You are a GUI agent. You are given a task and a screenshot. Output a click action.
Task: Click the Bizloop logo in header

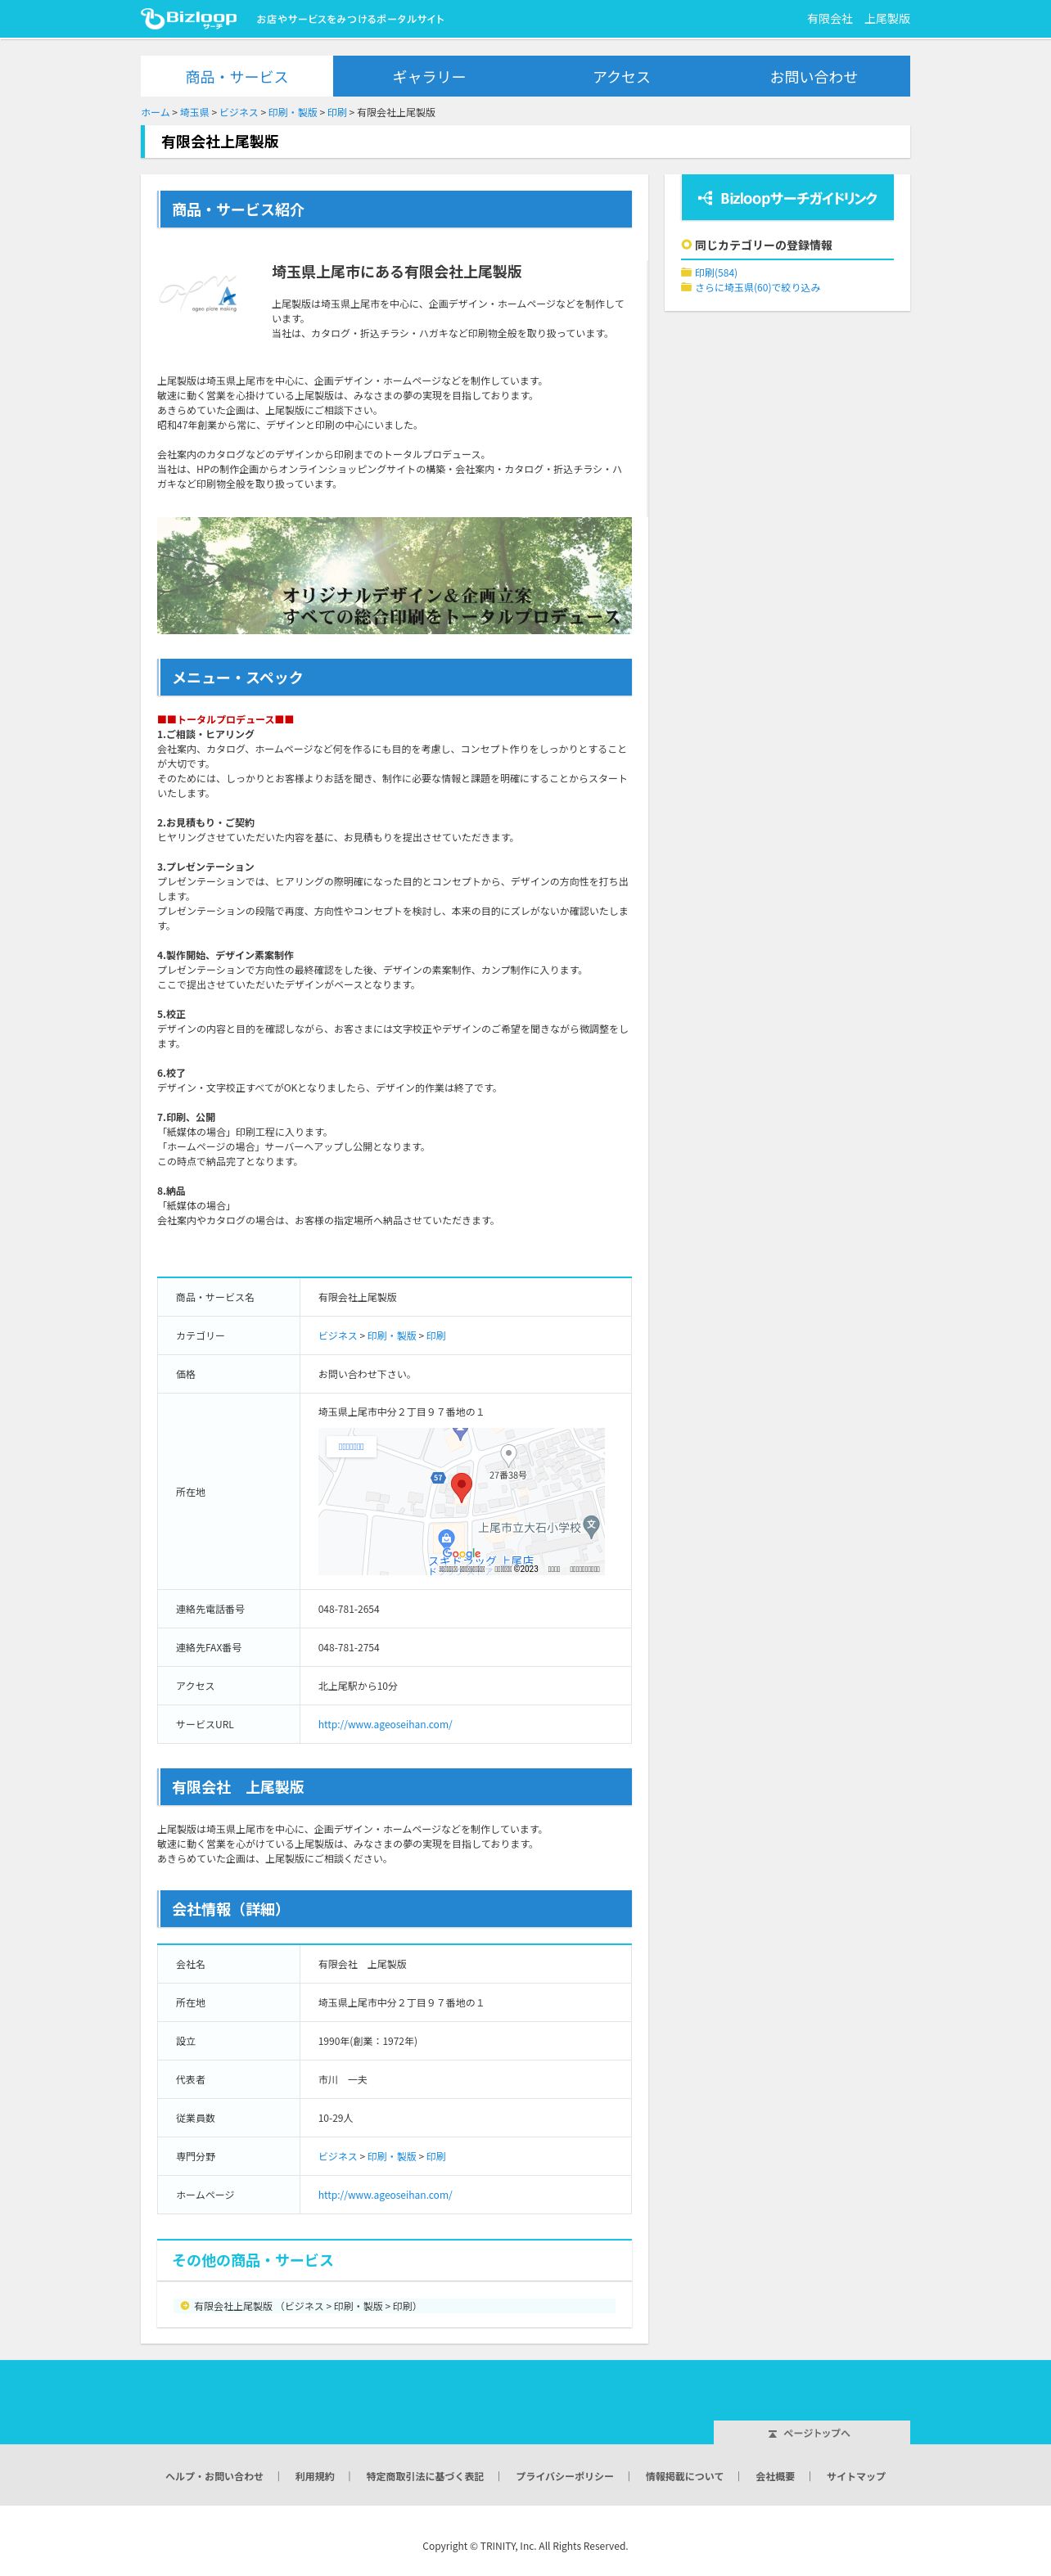(189, 18)
